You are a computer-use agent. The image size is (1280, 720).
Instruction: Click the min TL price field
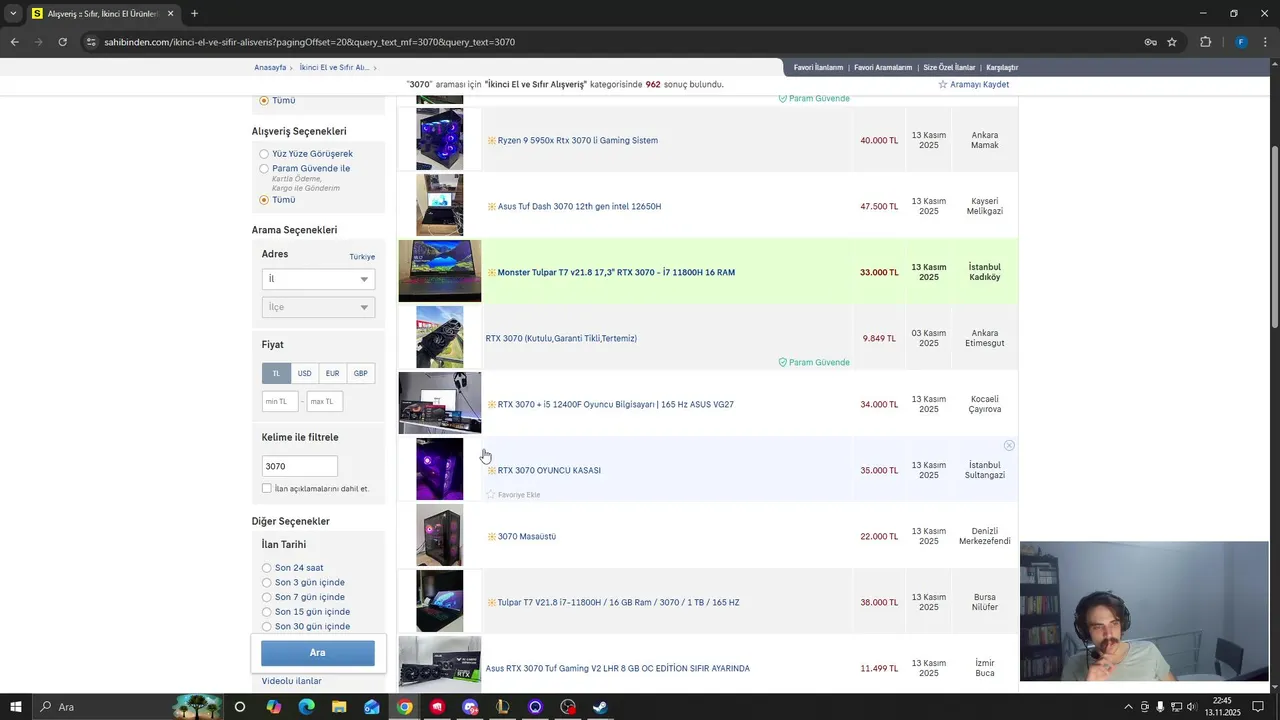click(x=280, y=401)
